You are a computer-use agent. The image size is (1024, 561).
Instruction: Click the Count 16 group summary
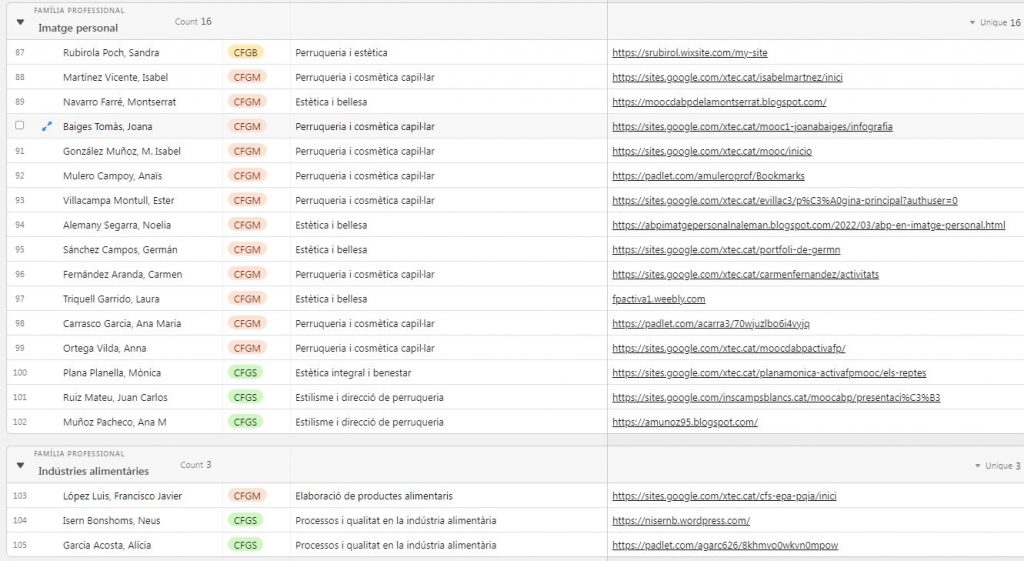coord(192,21)
